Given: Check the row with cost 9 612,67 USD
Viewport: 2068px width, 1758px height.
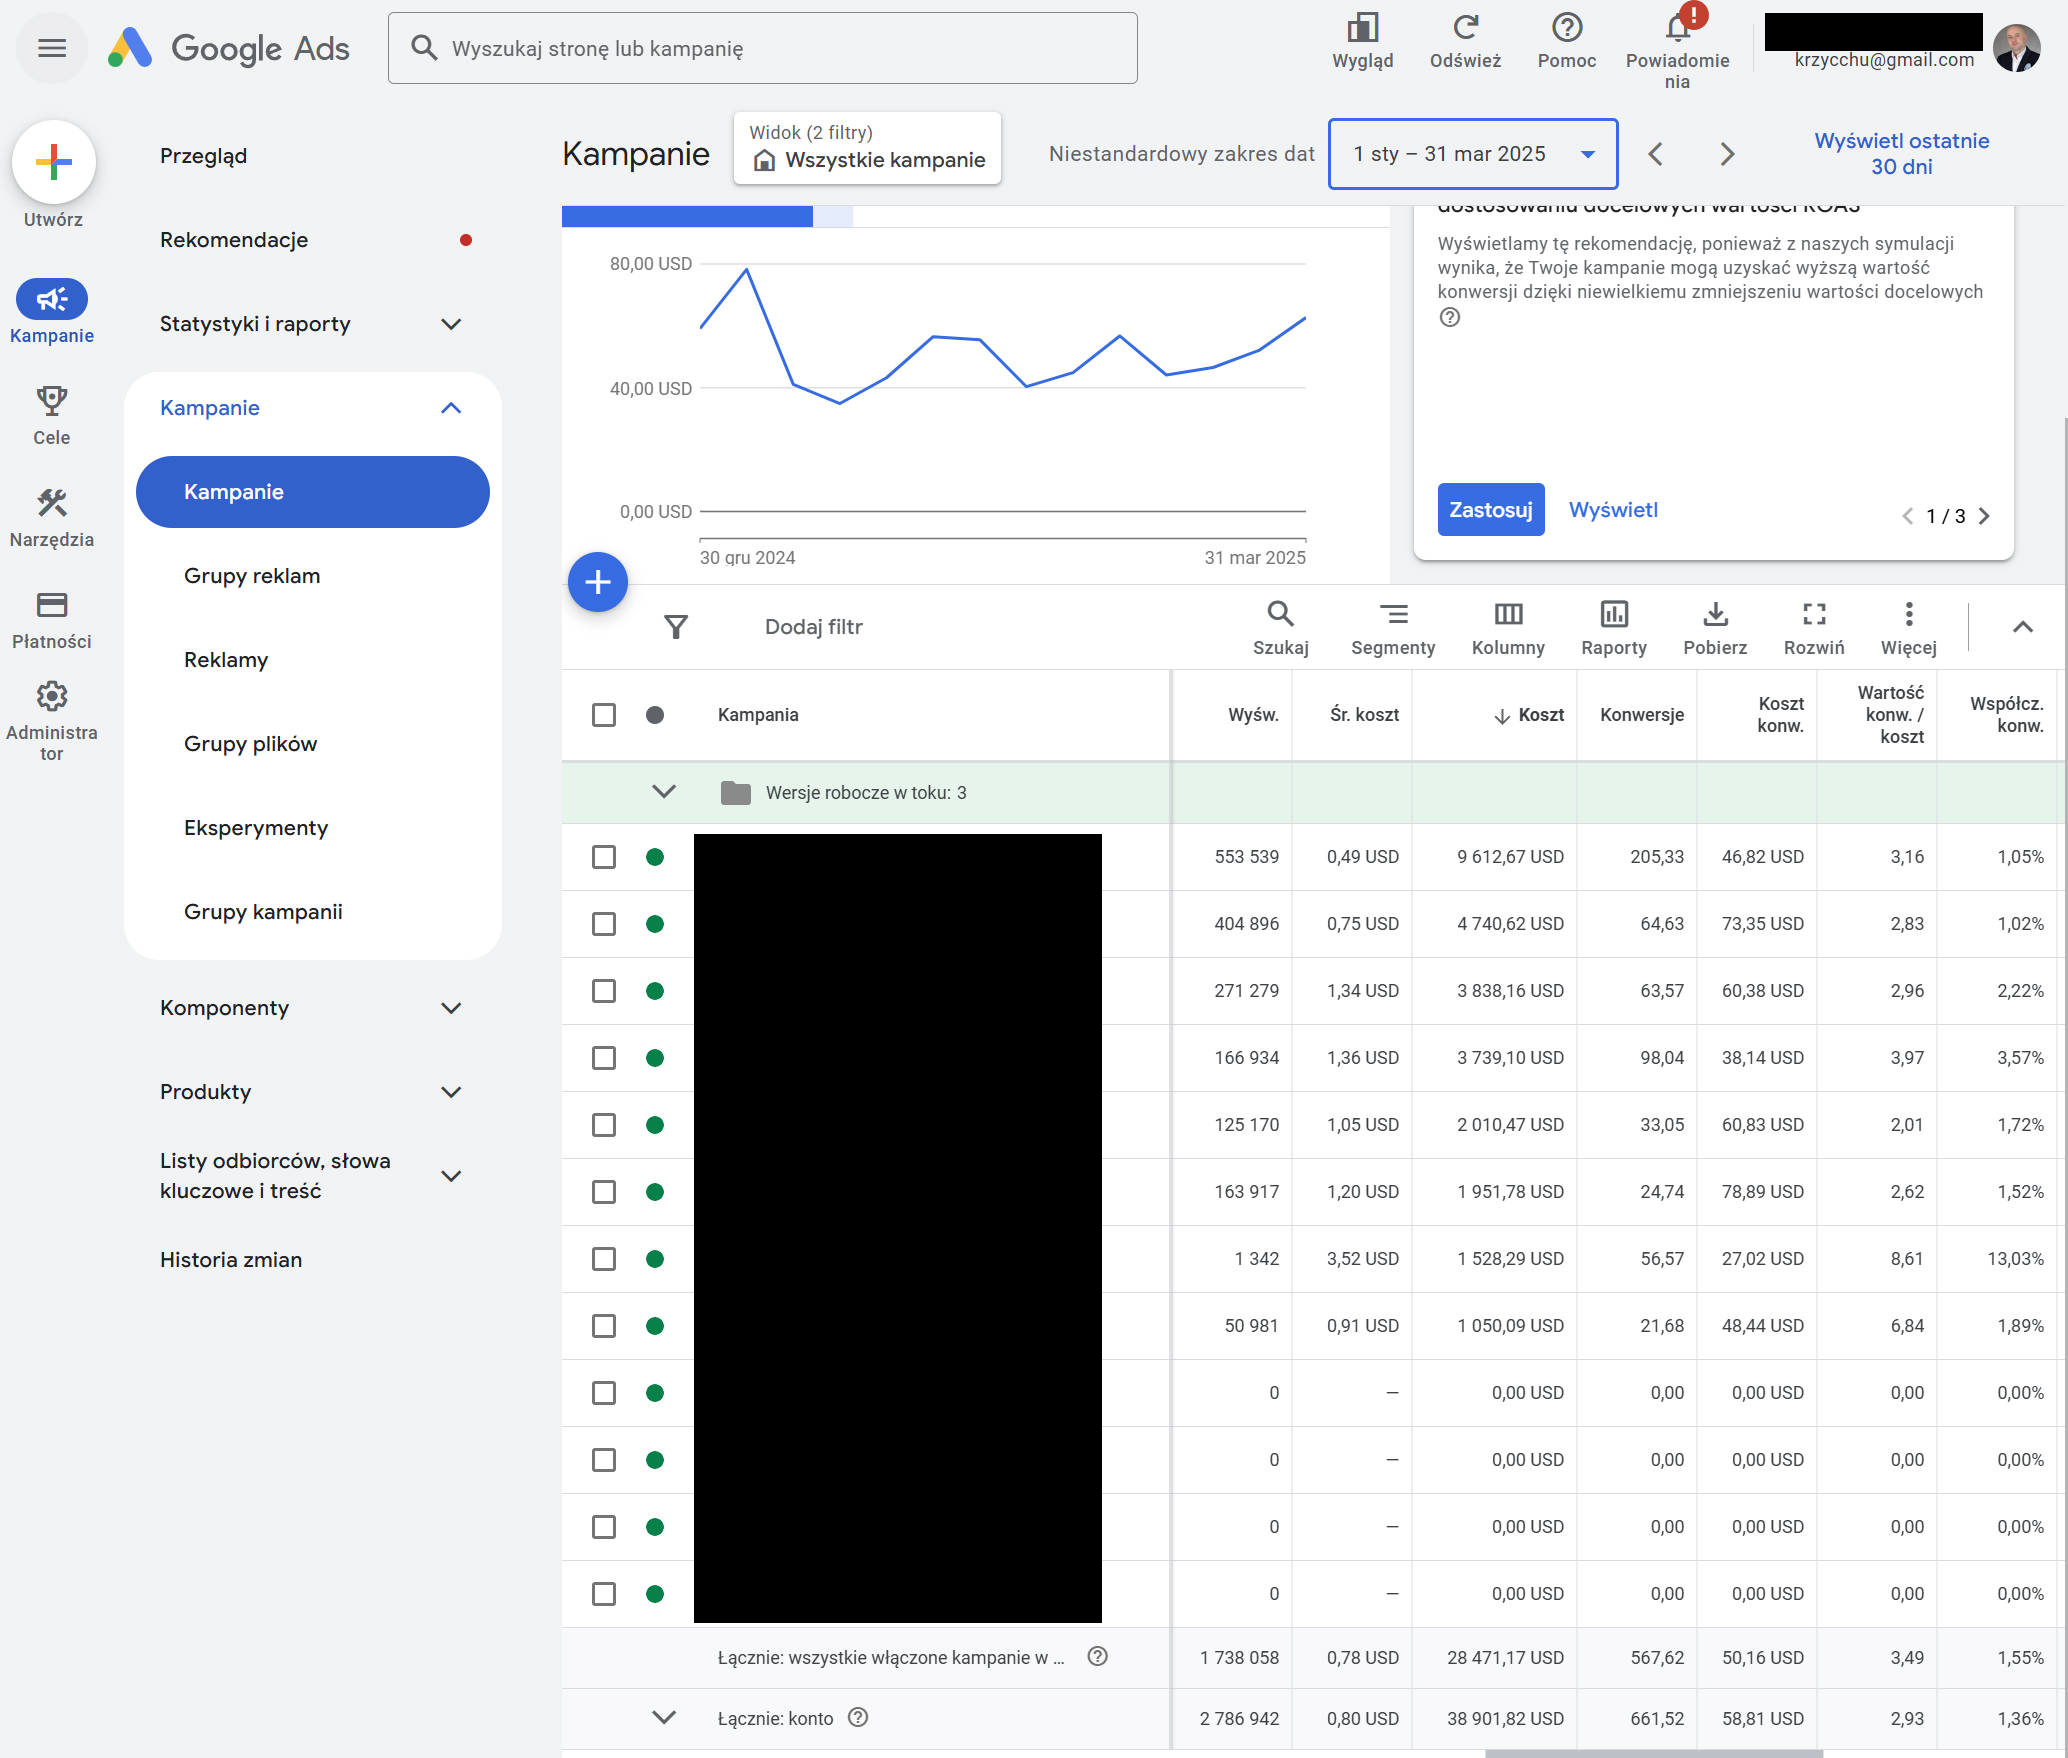Looking at the screenshot, I should point(604,857).
